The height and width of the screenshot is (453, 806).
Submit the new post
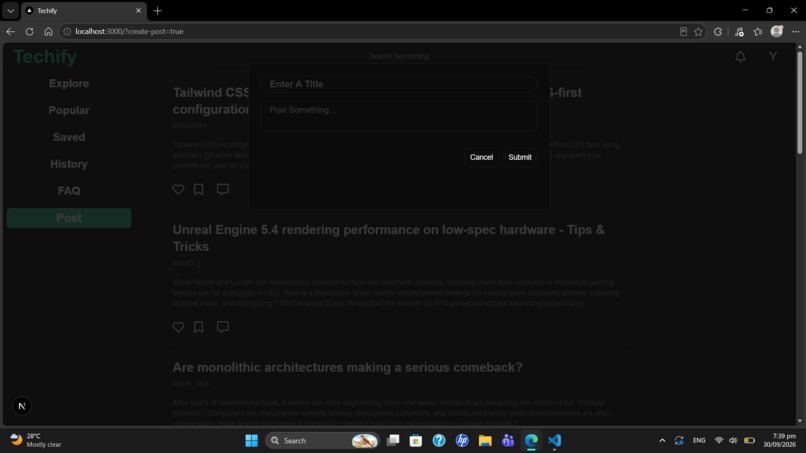tap(520, 157)
